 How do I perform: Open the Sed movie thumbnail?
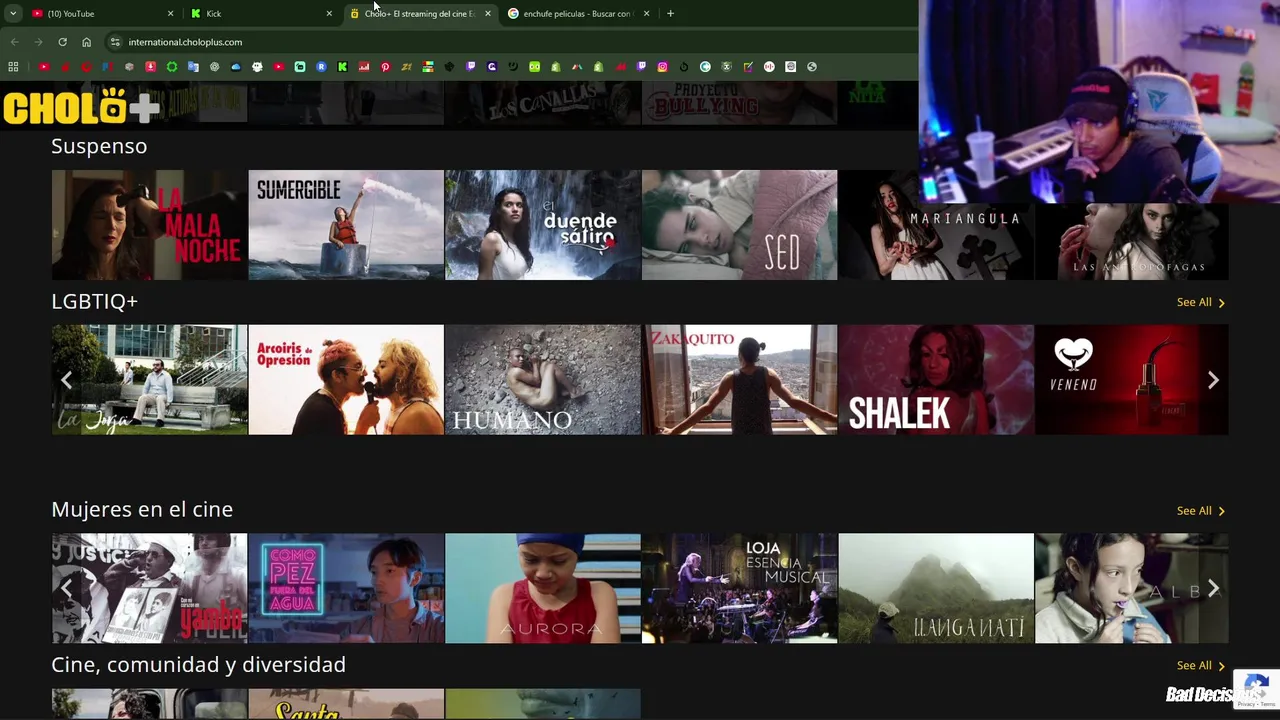739,225
